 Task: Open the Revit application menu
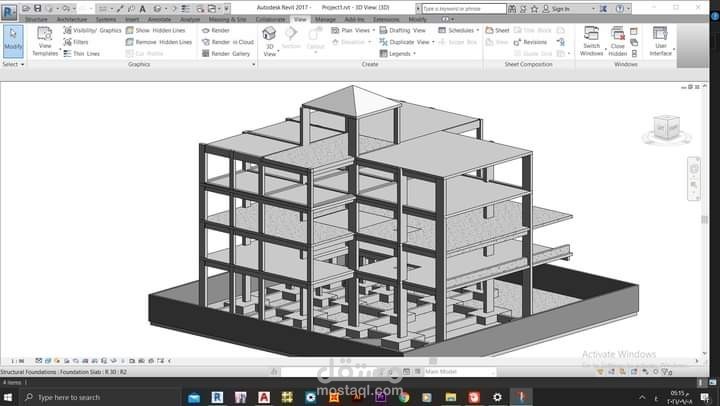[x=9, y=11]
